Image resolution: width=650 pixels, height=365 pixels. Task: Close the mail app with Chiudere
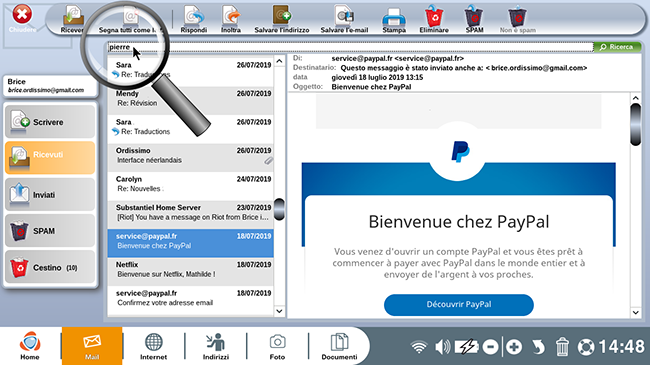22,19
